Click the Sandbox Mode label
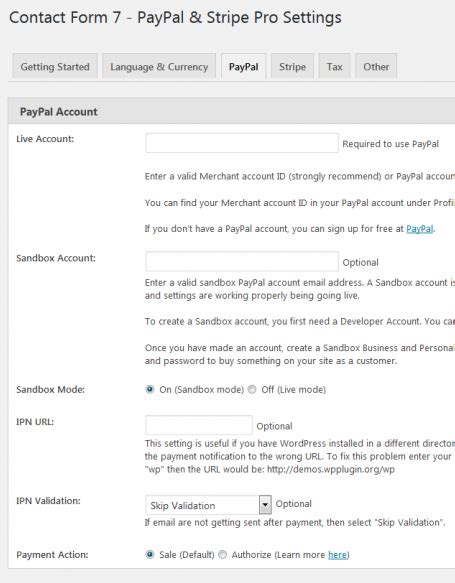455x583 pixels. [x=51, y=390]
